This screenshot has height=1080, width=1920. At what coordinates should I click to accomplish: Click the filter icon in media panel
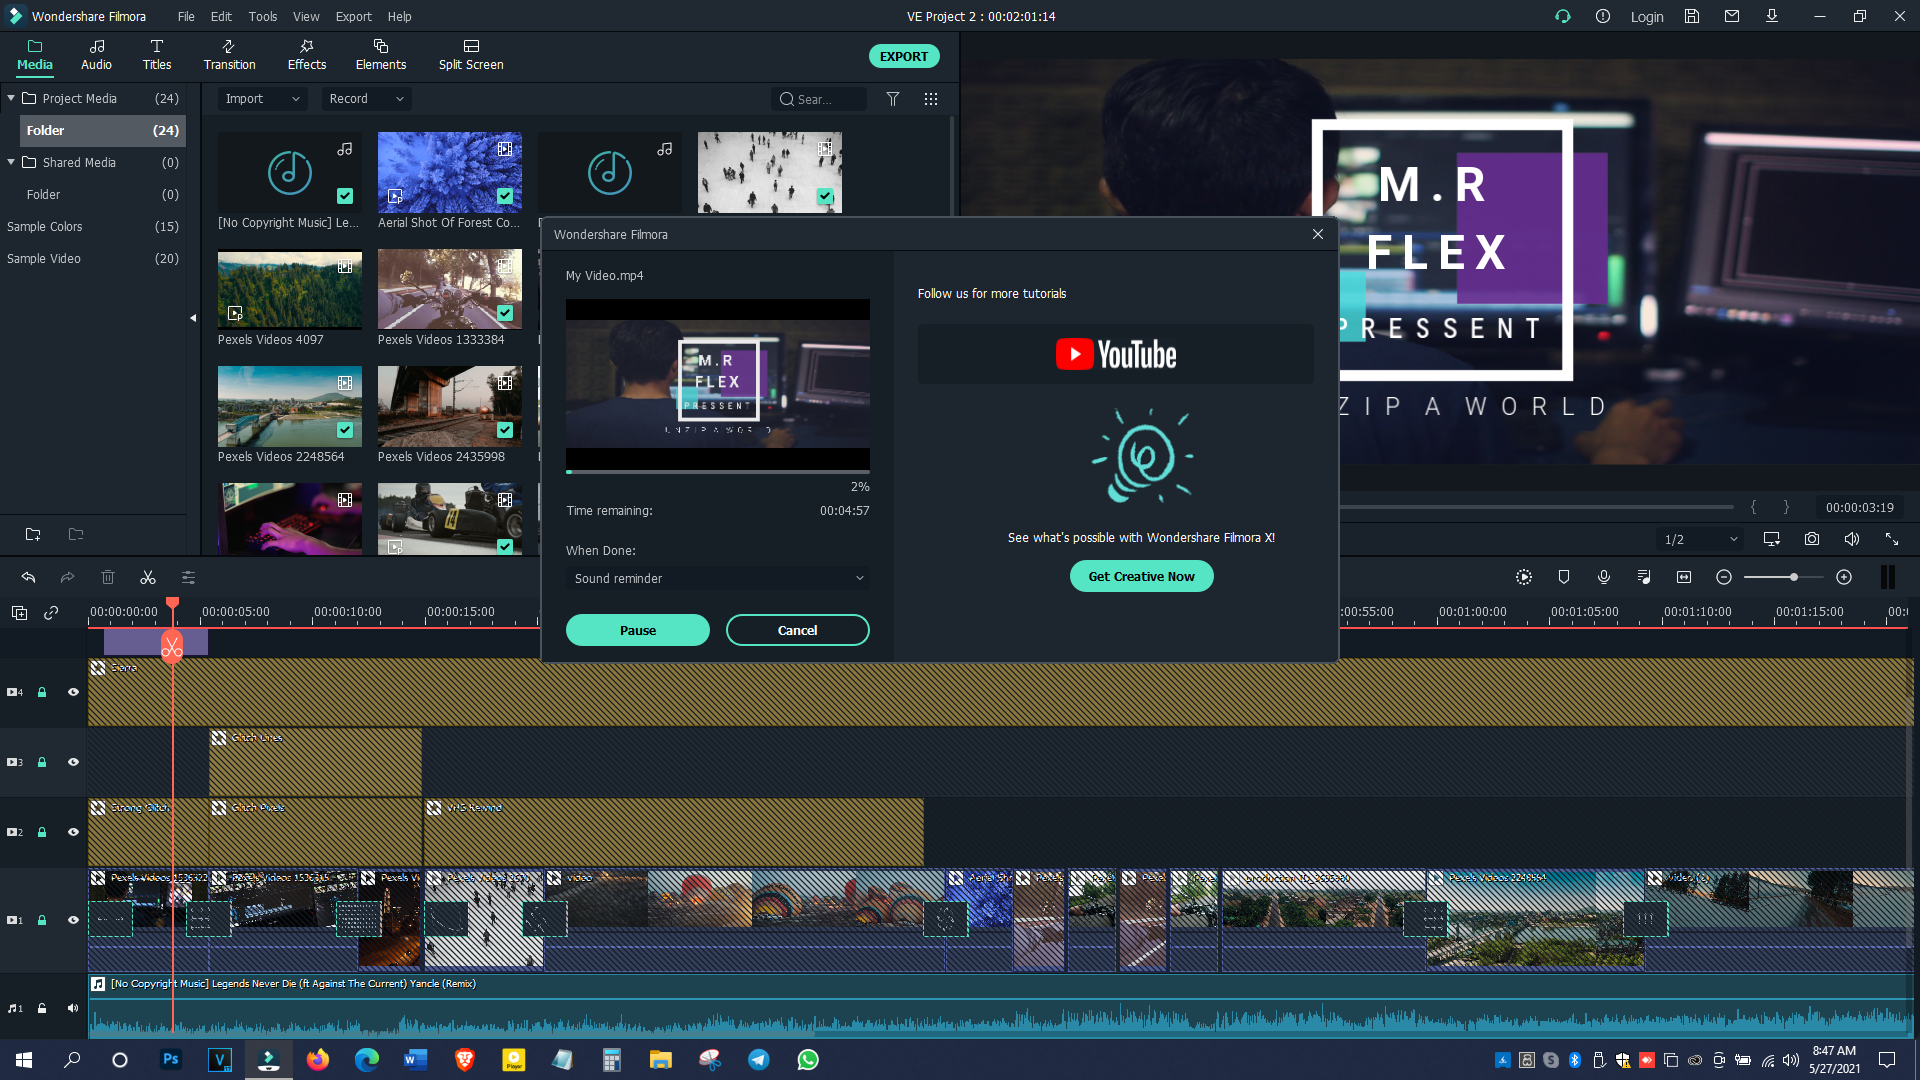893,99
